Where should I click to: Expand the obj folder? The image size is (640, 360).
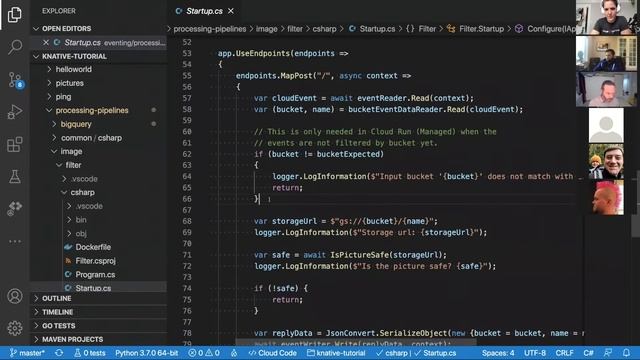pos(99,233)
